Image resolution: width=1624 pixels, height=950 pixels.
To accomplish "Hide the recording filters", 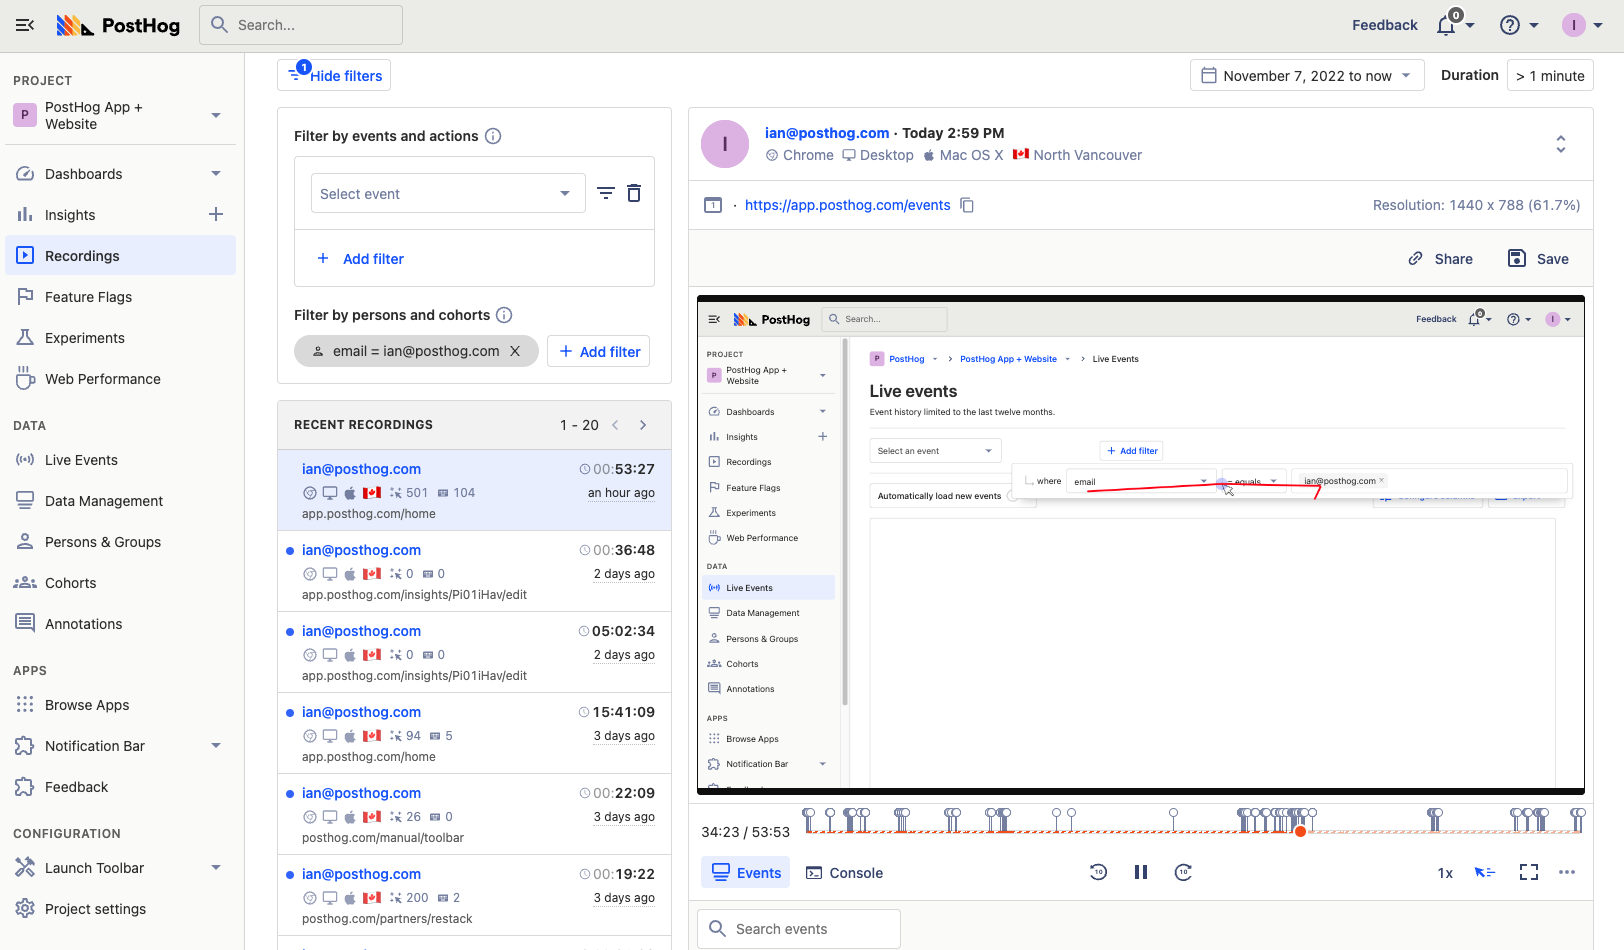I will (x=334, y=76).
